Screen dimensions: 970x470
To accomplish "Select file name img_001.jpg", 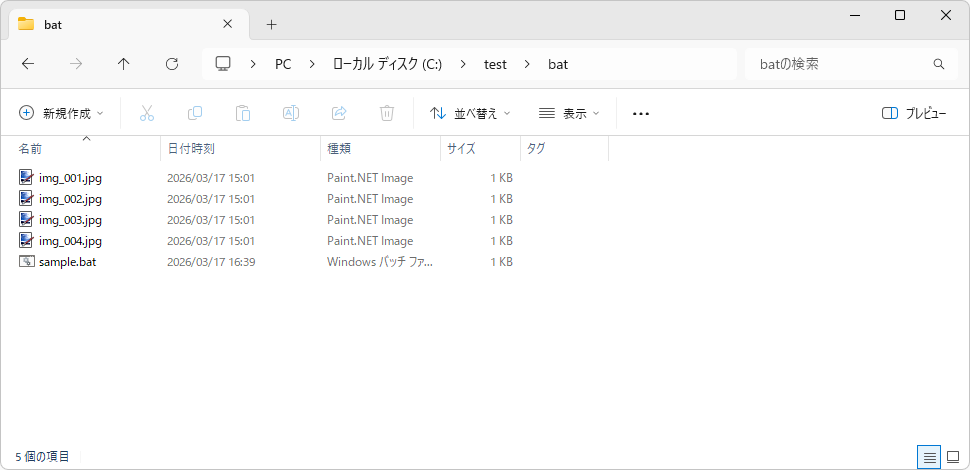I will (71, 178).
